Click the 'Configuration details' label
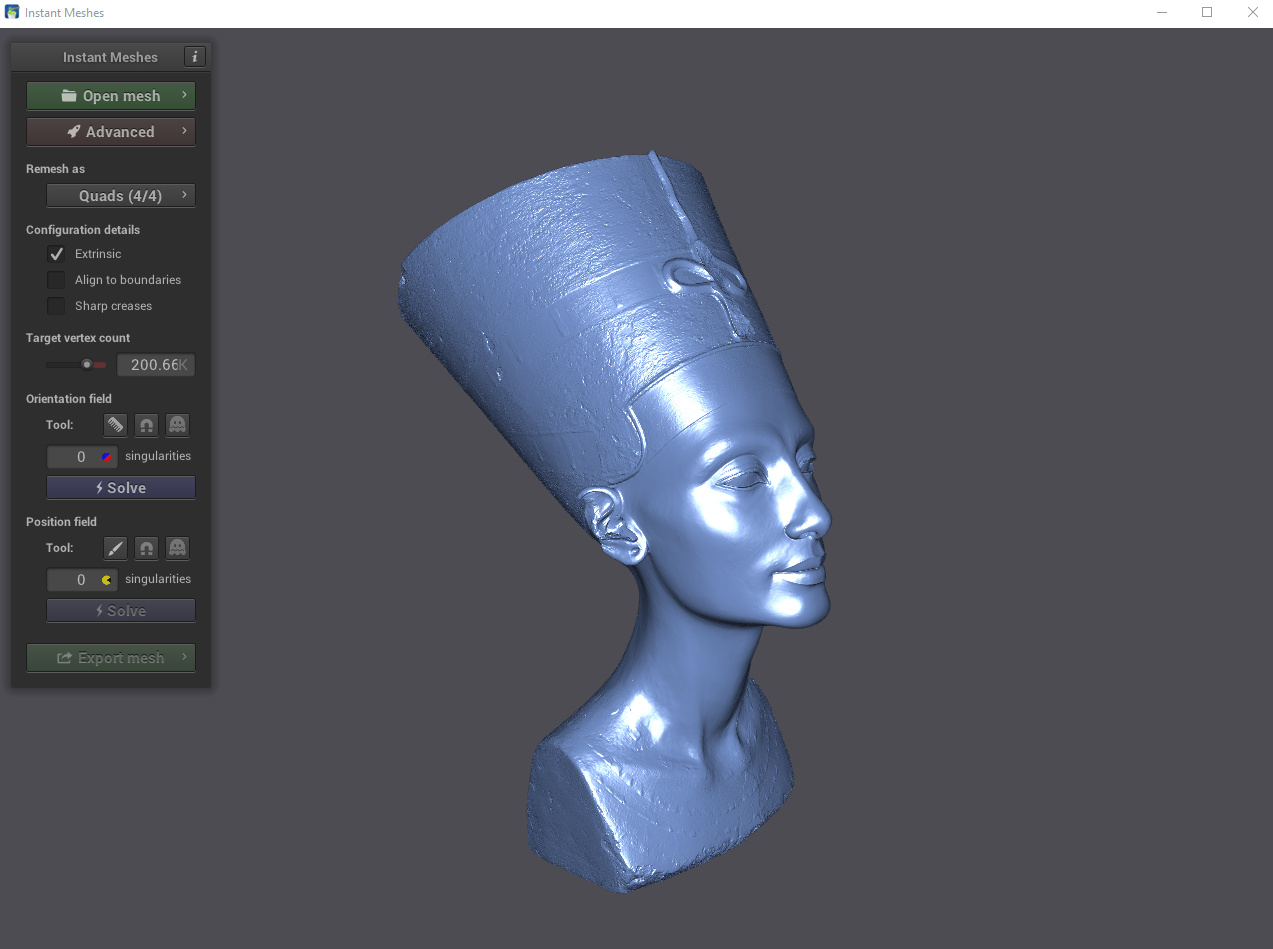This screenshot has width=1273, height=949. point(83,230)
